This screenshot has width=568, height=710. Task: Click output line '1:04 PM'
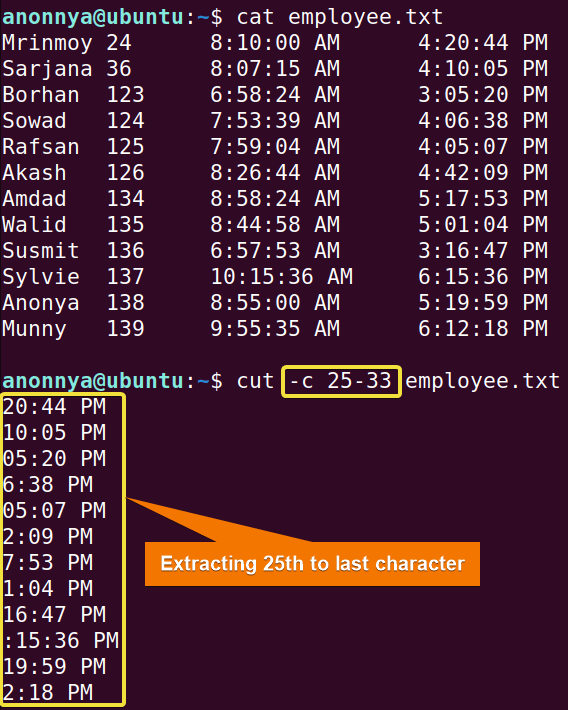click(48, 589)
